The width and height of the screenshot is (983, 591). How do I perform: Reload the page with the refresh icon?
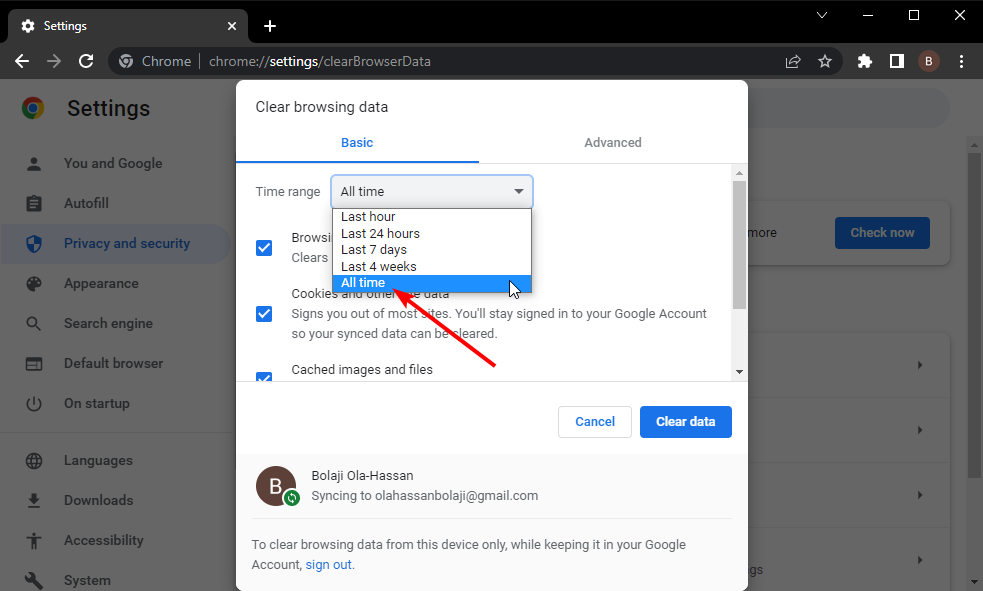click(86, 61)
